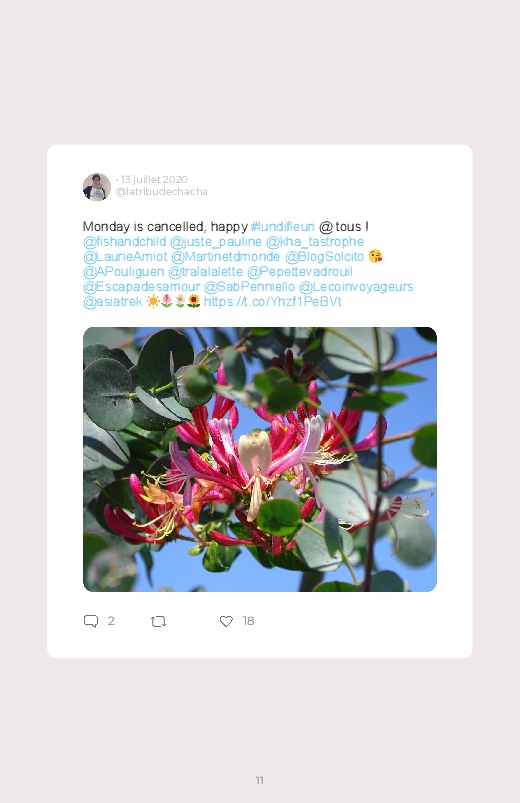The image size is (520, 803).
Task: Click the @latribudechacha username
Action: (161, 192)
